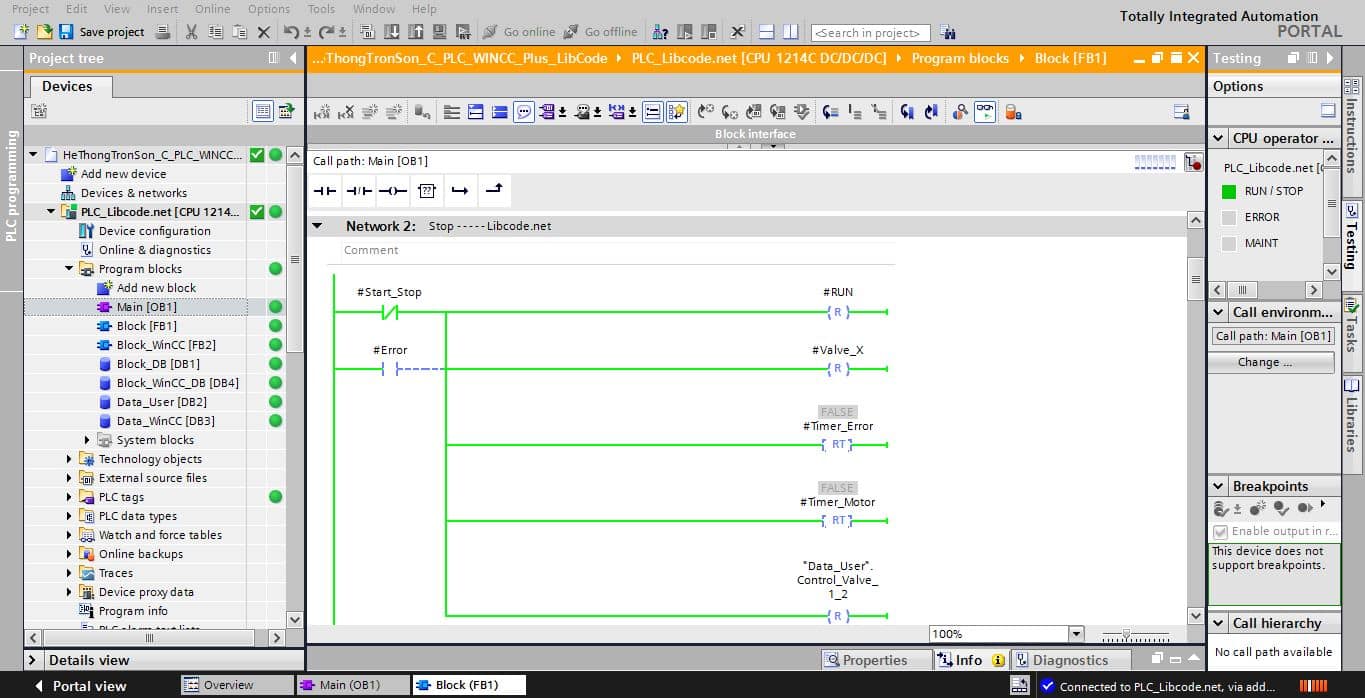Image resolution: width=1365 pixels, height=698 pixels.
Task: Expand the System blocks folder
Action: 87,440
